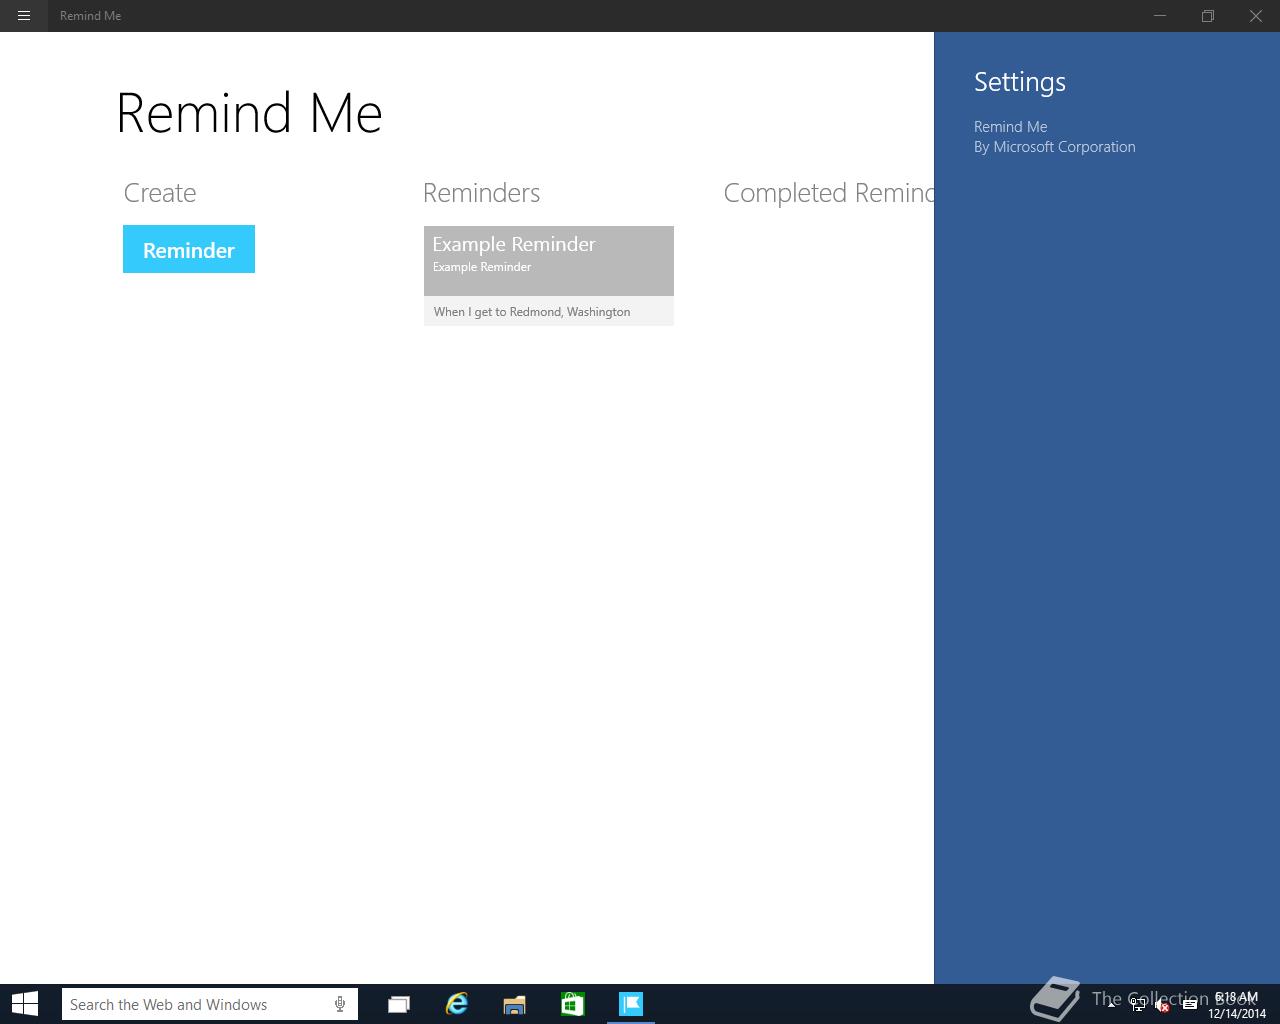Close the Remind Me window

pyautogui.click(x=1256, y=16)
